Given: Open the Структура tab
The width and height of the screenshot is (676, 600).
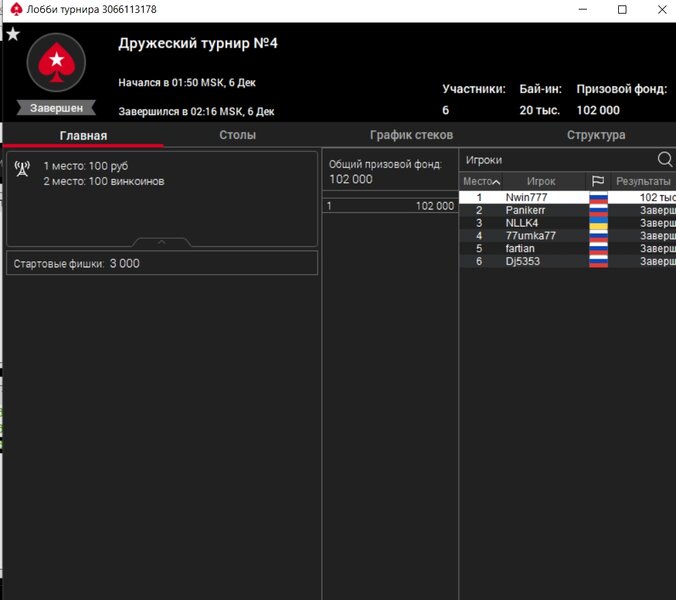Looking at the screenshot, I should coord(596,135).
